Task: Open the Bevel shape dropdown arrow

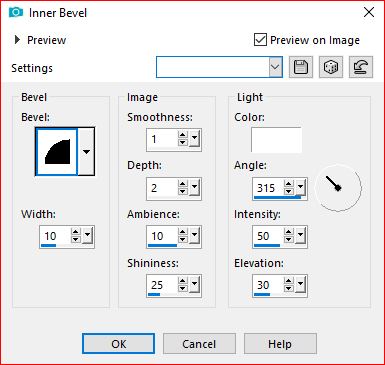Action: 86,152
